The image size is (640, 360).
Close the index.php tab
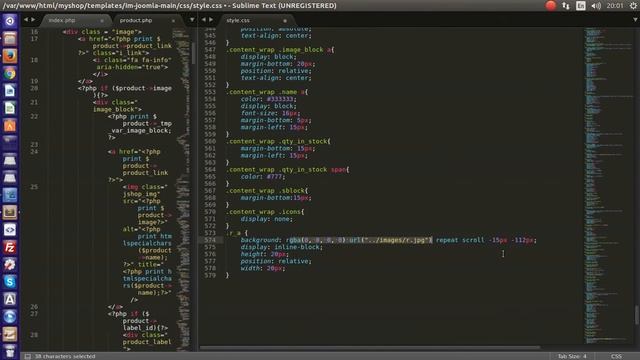[102, 20]
